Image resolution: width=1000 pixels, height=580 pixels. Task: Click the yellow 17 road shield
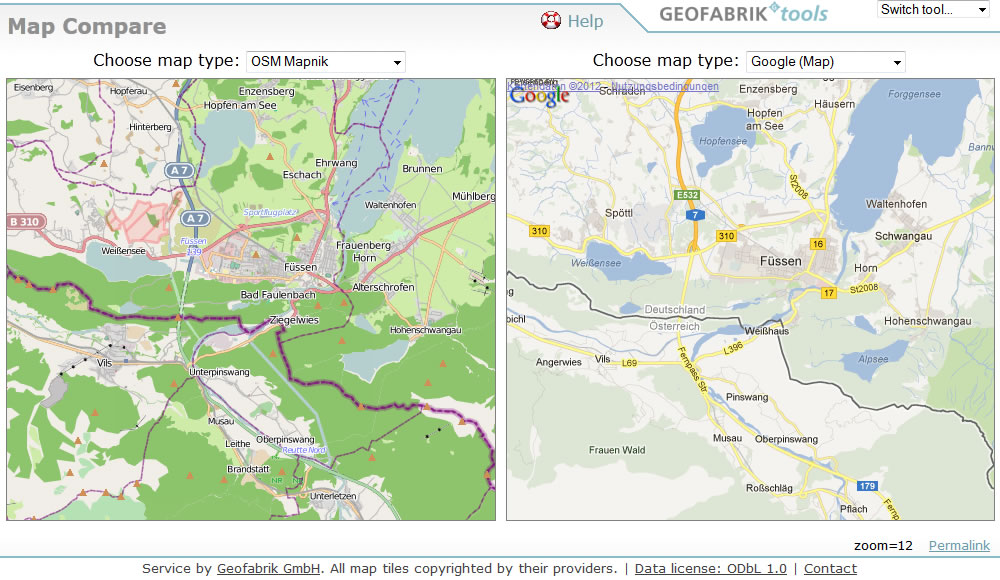point(828,292)
